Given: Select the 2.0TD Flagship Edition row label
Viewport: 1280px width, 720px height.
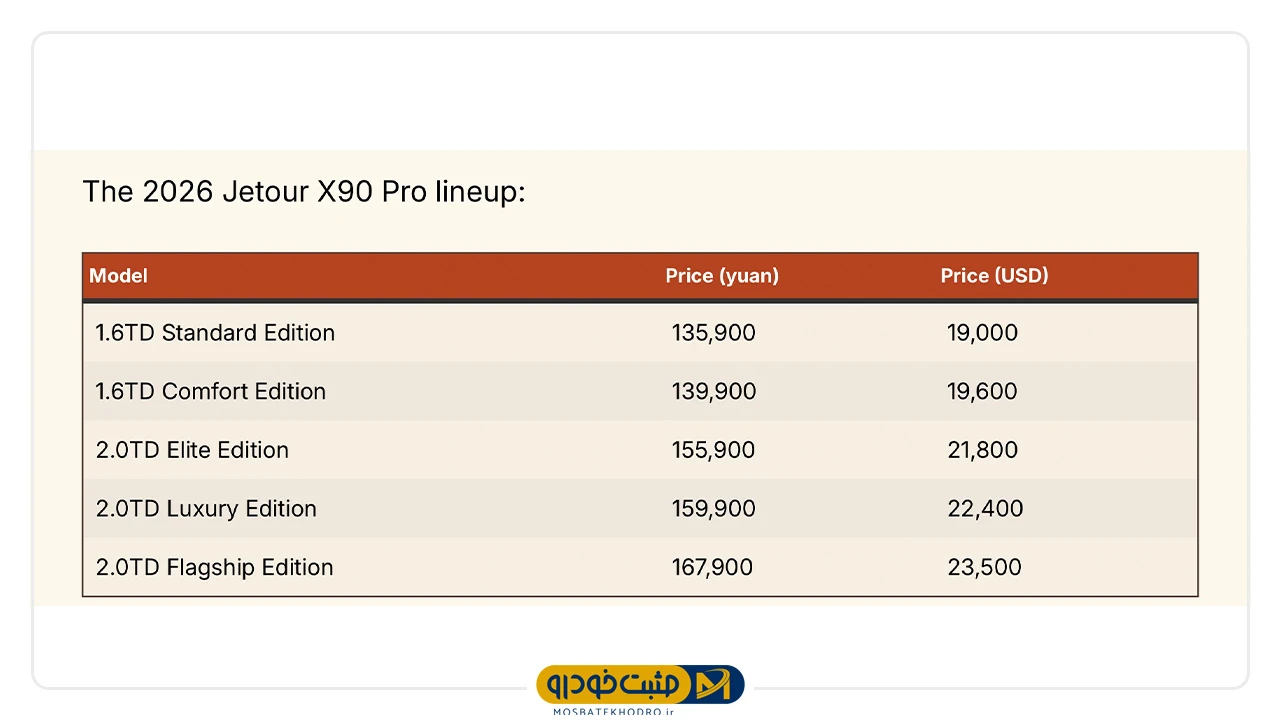Looking at the screenshot, I should (x=214, y=568).
